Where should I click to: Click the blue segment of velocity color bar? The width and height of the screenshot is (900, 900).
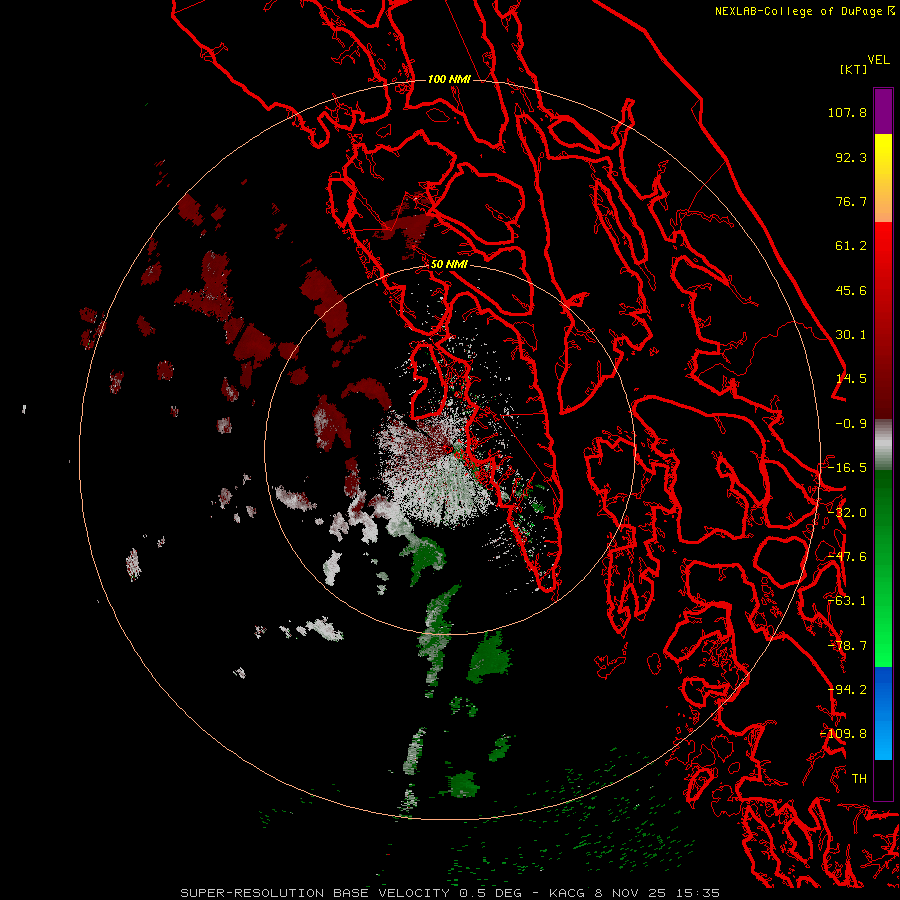pyautogui.click(x=883, y=713)
